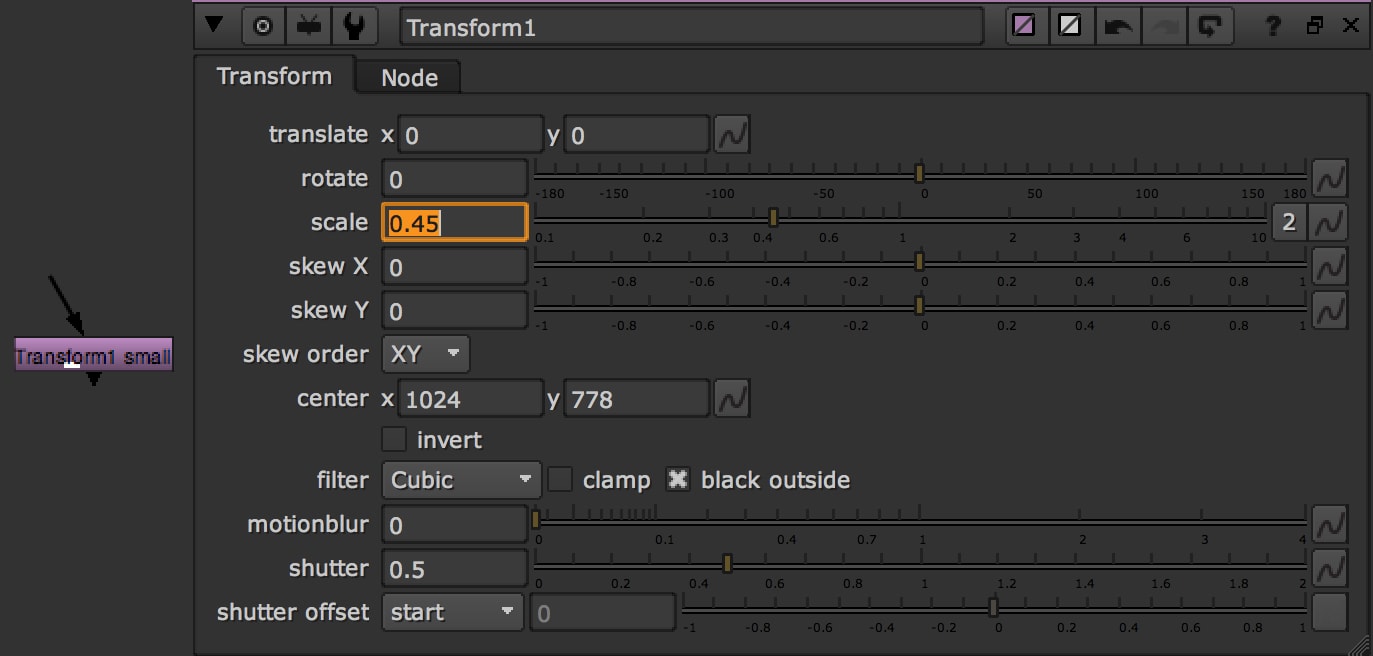Expand the shutter offset start dropdown

(452, 612)
